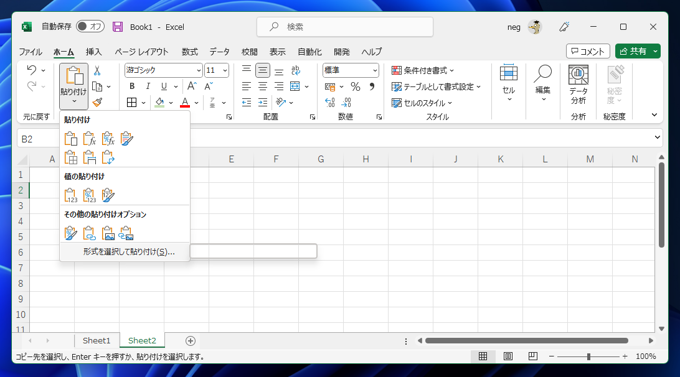This screenshot has width=680, height=377.
Task: Click the Increase Decimal icon
Action: coord(330,102)
